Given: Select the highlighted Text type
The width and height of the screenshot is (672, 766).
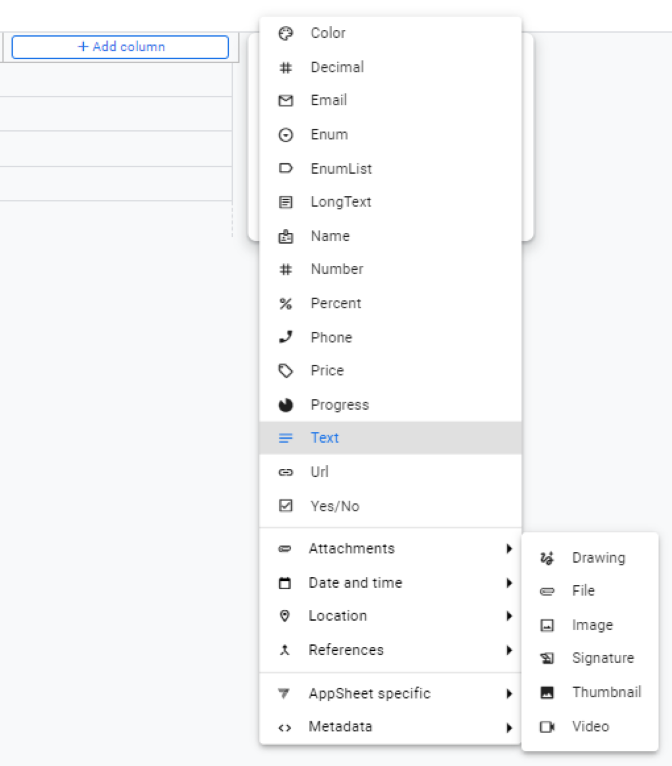Looking at the screenshot, I should click(x=325, y=438).
